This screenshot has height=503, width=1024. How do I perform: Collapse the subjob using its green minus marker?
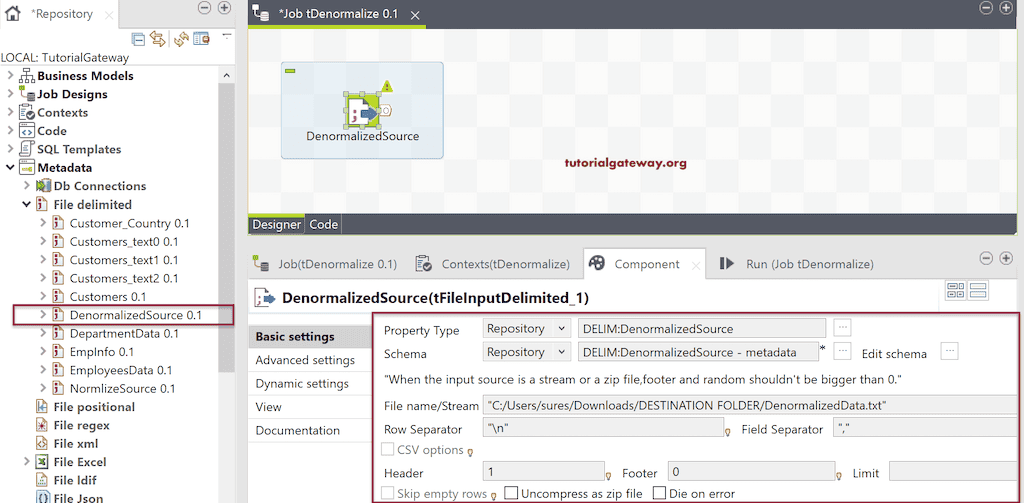tap(291, 70)
